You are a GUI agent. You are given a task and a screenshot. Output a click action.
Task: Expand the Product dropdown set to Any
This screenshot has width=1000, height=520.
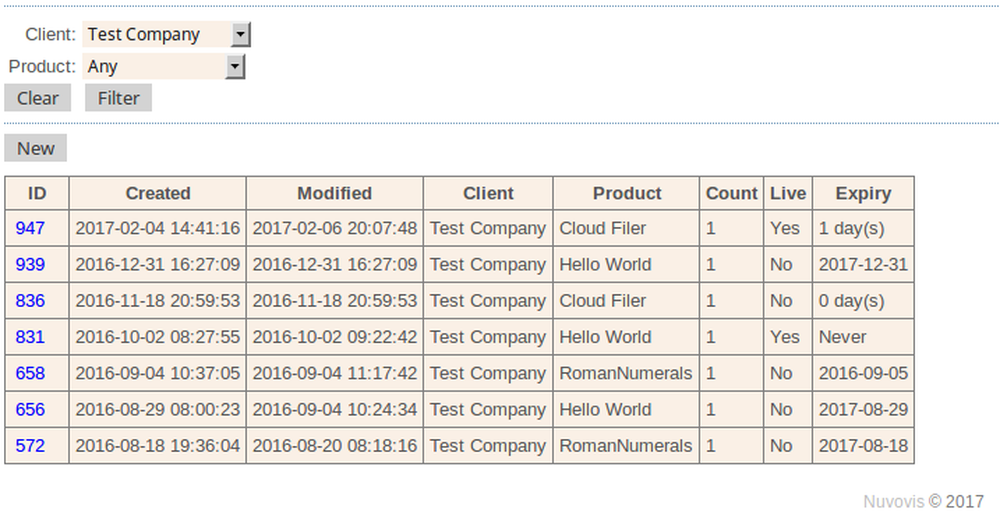coord(163,67)
